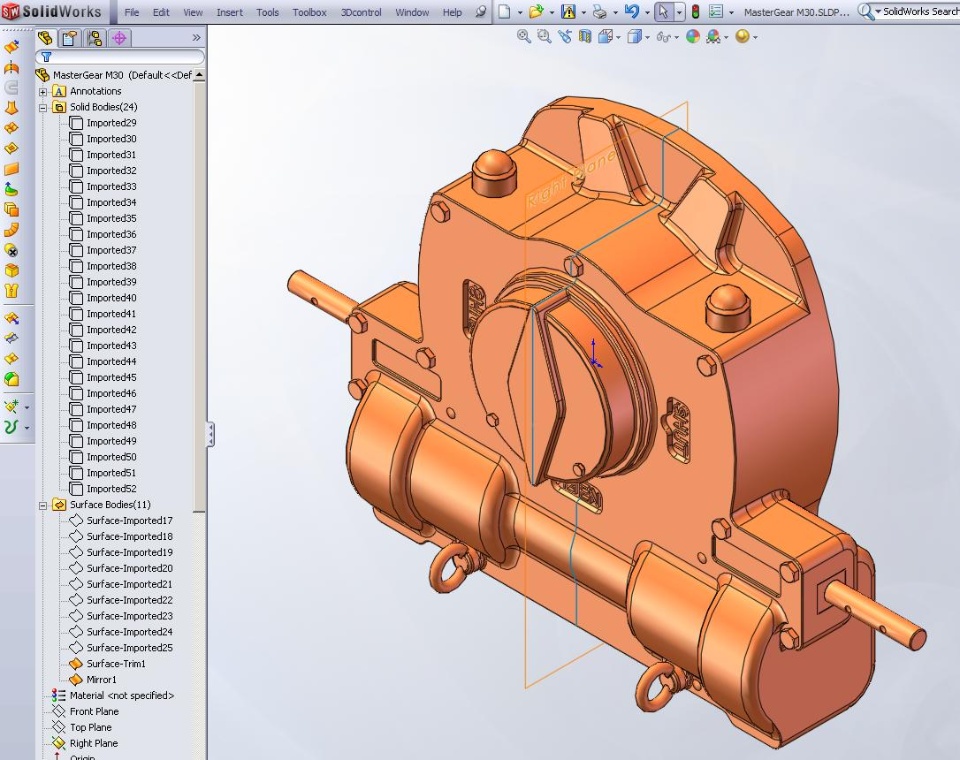Viewport: 960px width, 760px height.
Task: Click the Select cursor tool
Action: tap(664, 12)
